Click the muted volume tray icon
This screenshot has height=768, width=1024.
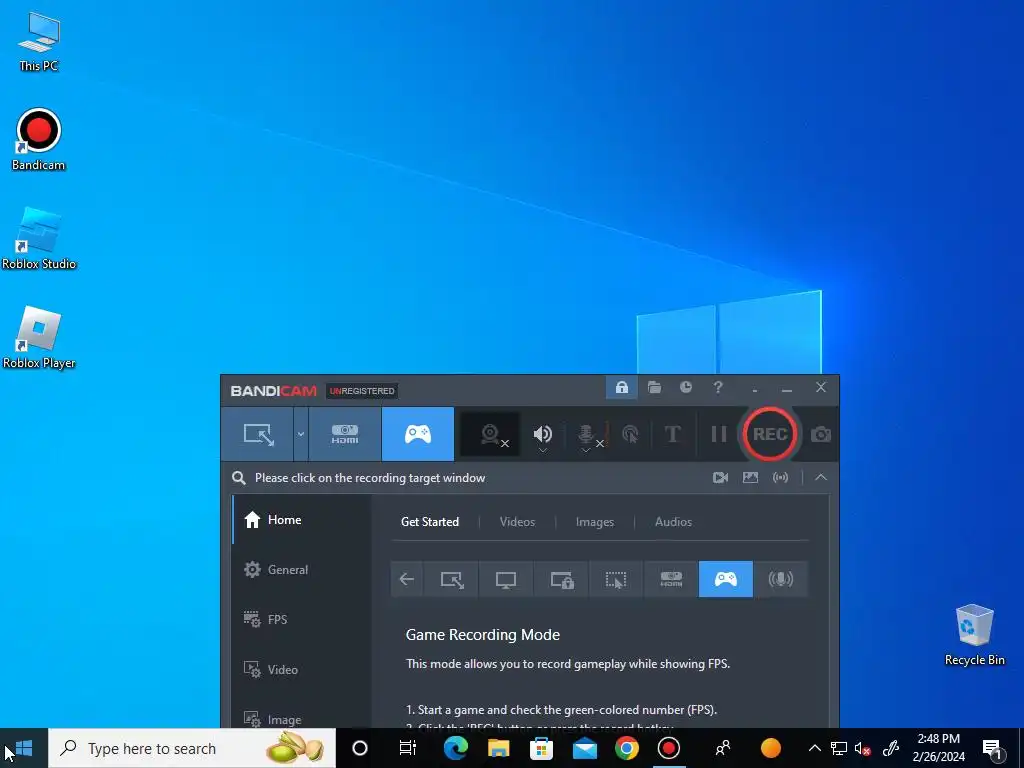(863, 748)
